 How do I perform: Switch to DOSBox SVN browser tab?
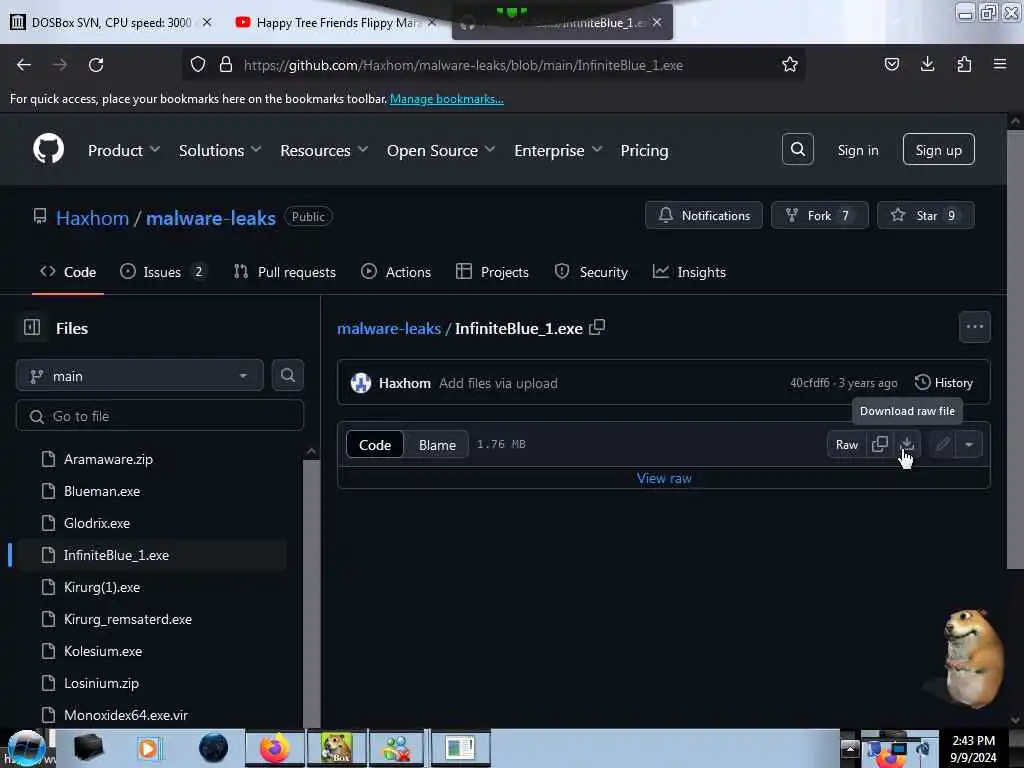tap(111, 22)
